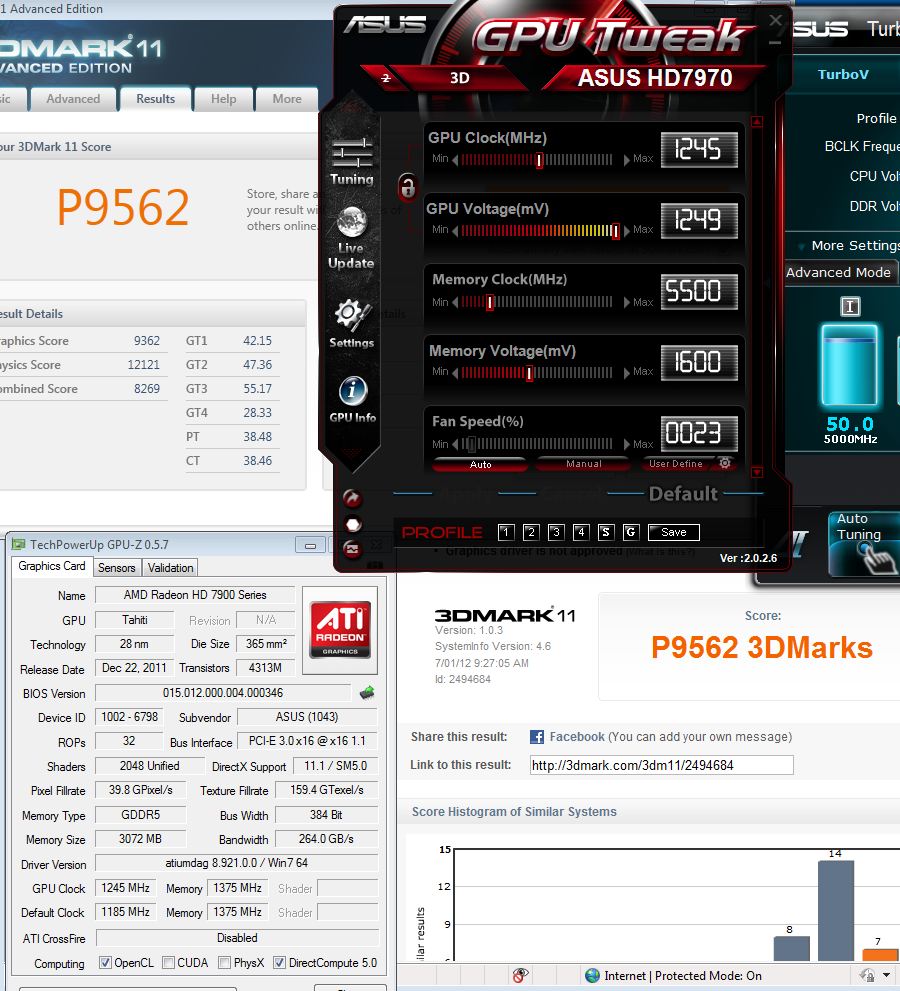Image resolution: width=900 pixels, height=991 pixels.
Task: Decrease GPU Voltage with the Min arrow
Action: point(455,231)
